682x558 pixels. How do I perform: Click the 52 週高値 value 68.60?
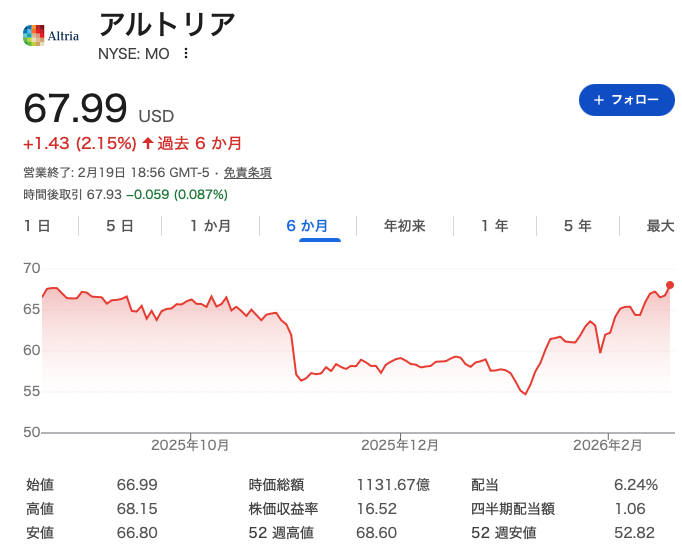click(x=376, y=533)
